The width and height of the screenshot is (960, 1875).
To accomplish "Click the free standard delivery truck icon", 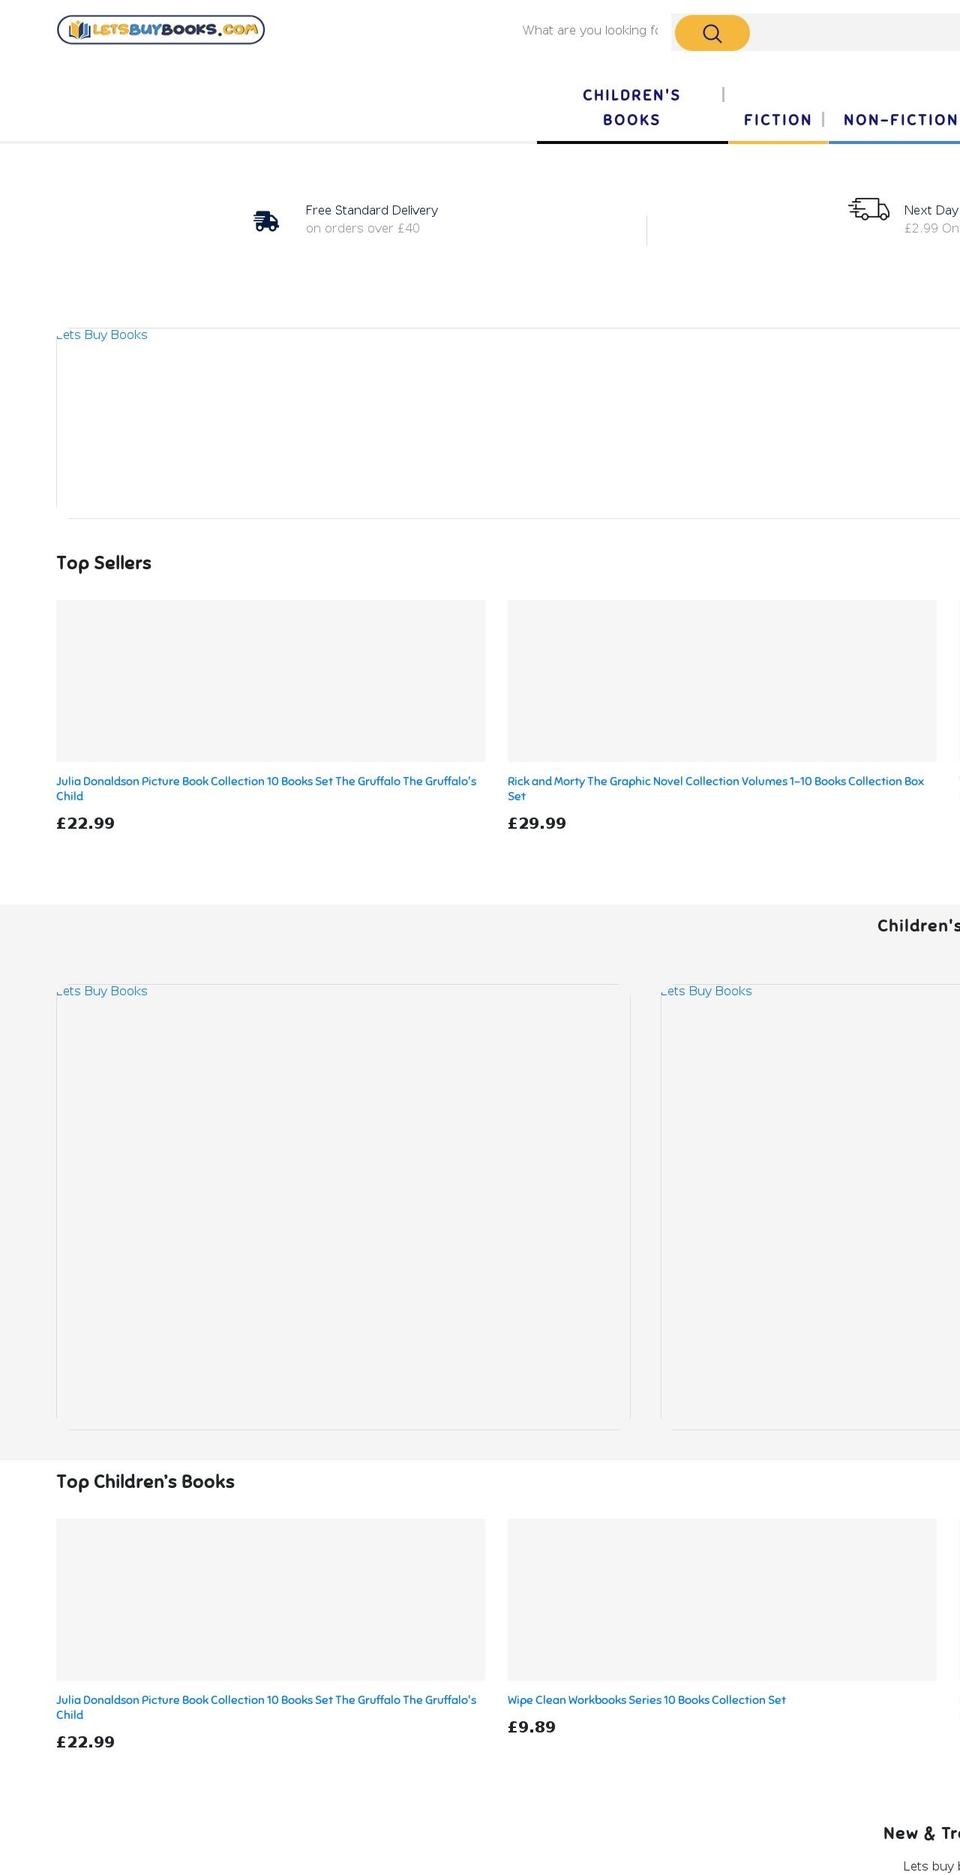I will [x=266, y=221].
